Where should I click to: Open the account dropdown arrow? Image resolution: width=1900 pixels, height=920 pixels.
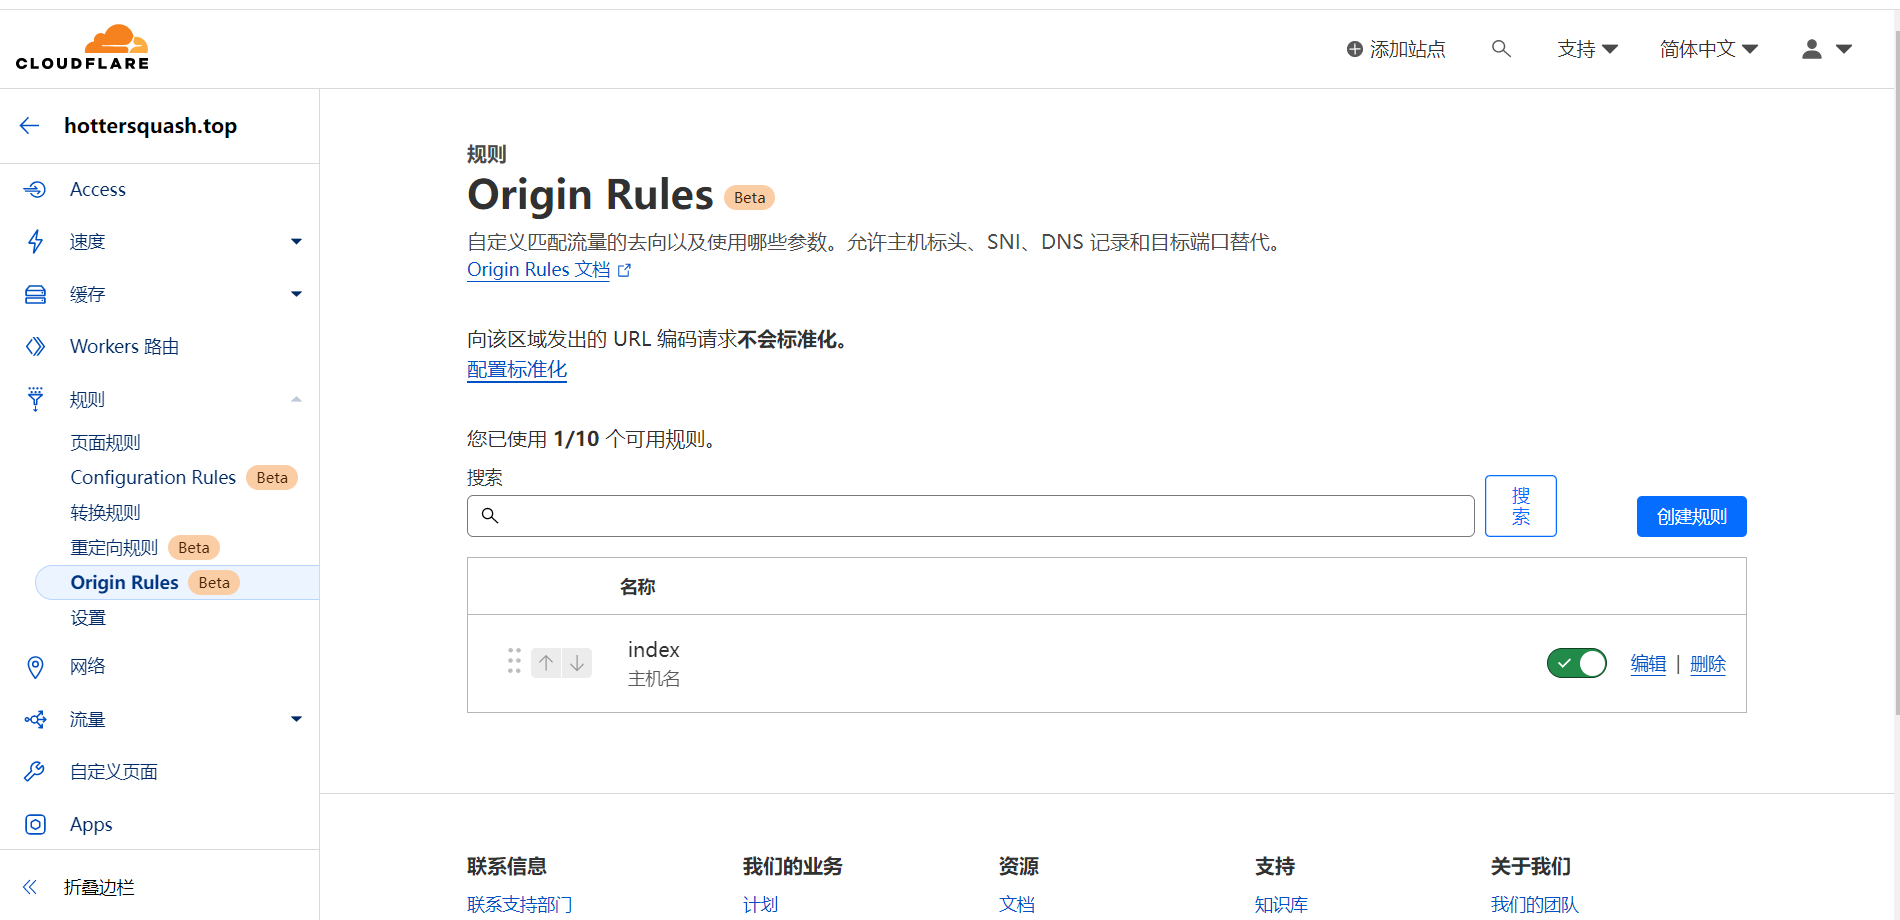pos(1844,49)
